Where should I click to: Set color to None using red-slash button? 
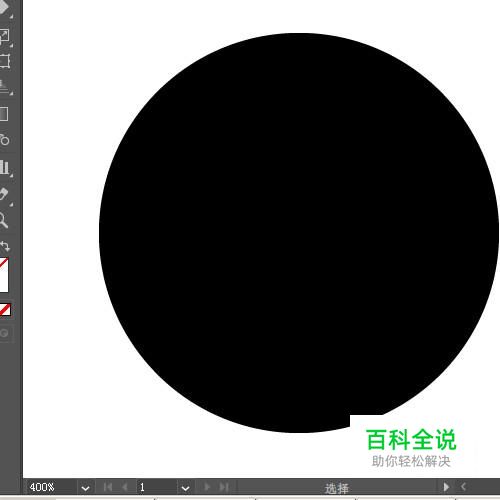5,310
